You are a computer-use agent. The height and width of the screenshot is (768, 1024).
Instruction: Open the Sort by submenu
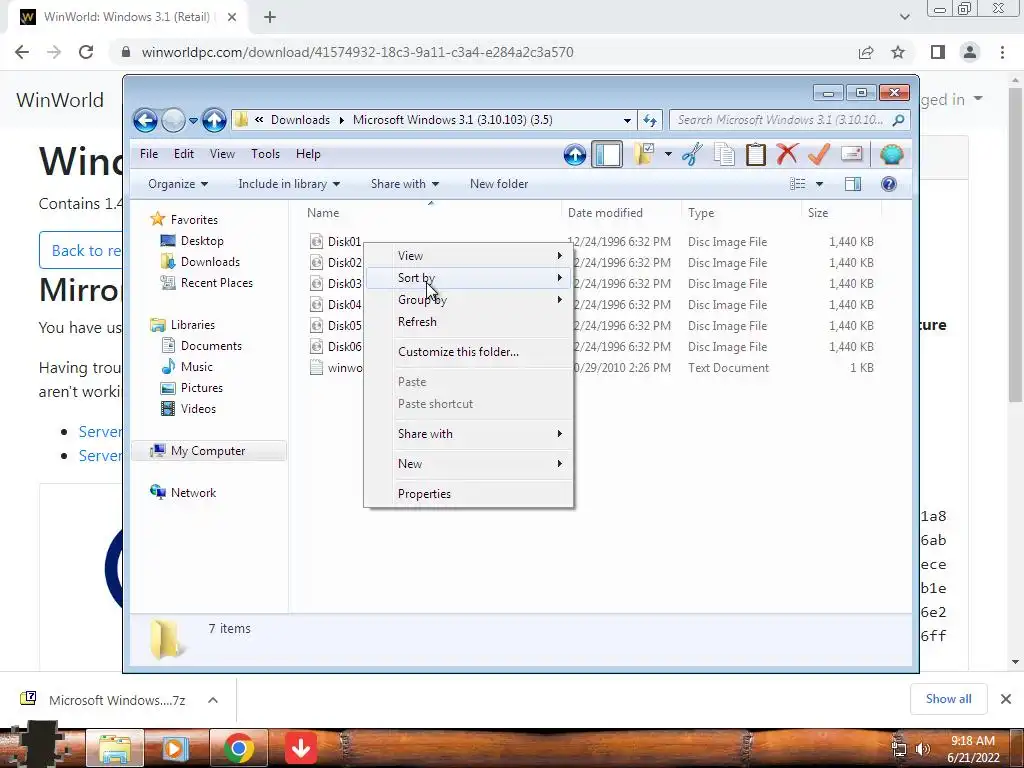coord(469,278)
